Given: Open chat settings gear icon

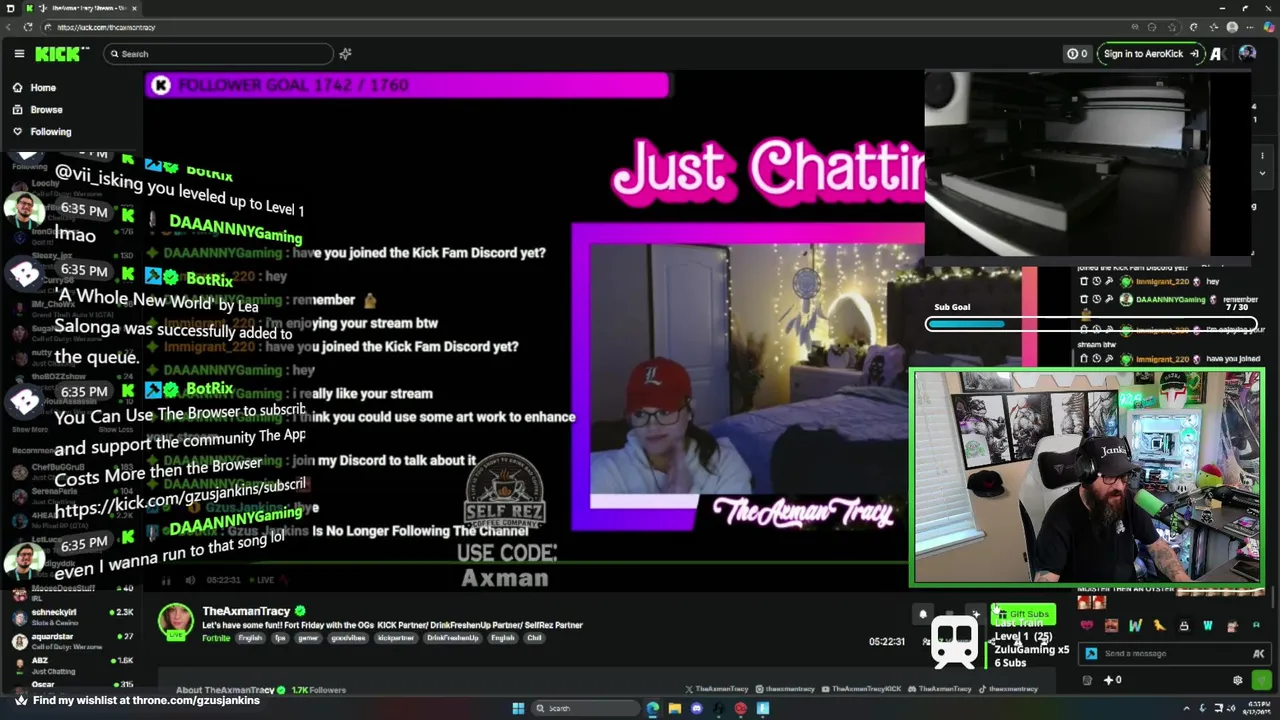Looking at the screenshot, I should (1238, 680).
